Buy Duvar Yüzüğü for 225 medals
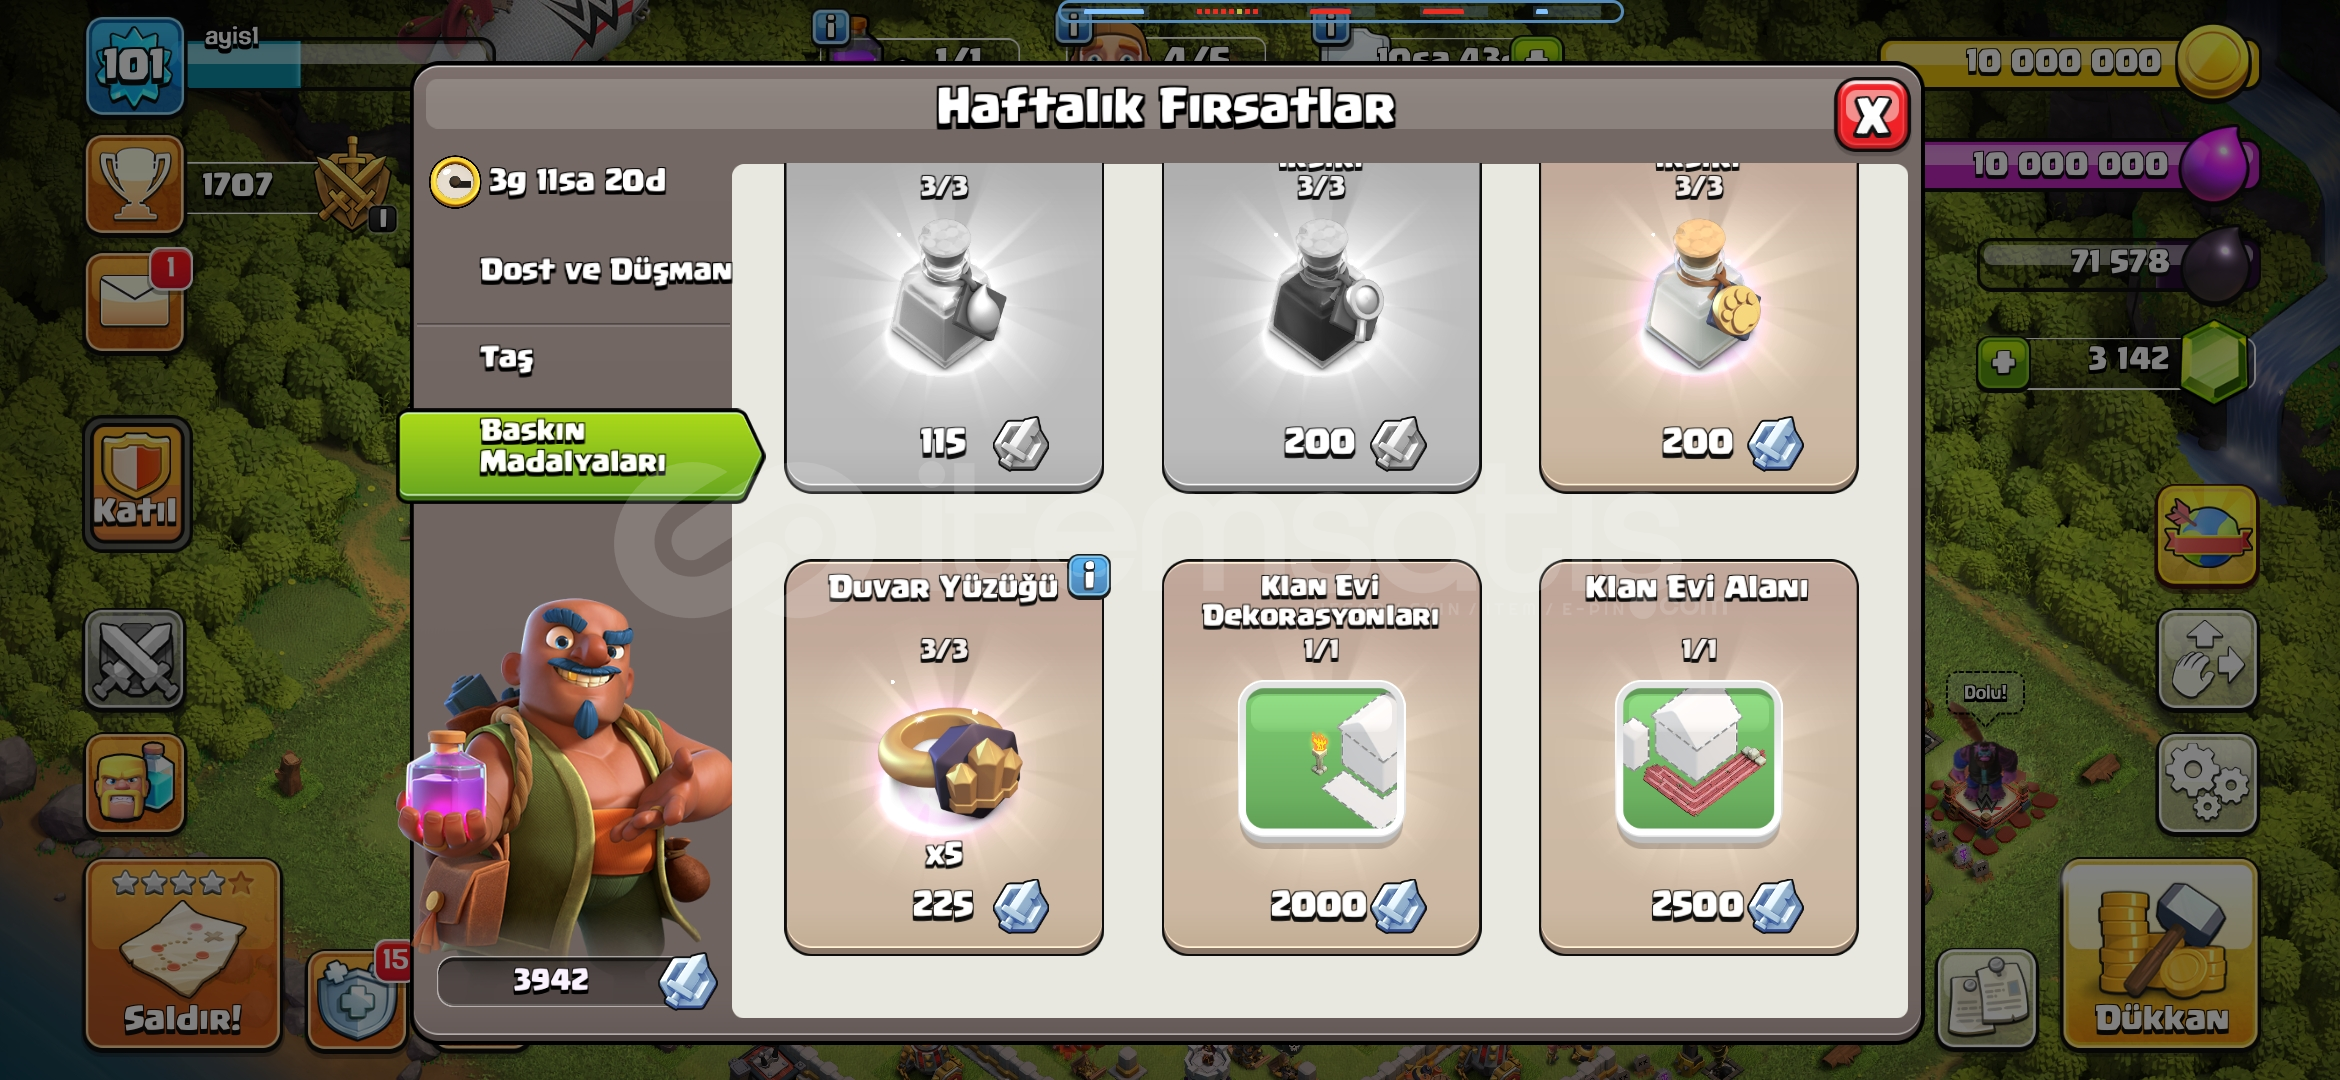The width and height of the screenshot is (2340, 1080). coord(943,757)
